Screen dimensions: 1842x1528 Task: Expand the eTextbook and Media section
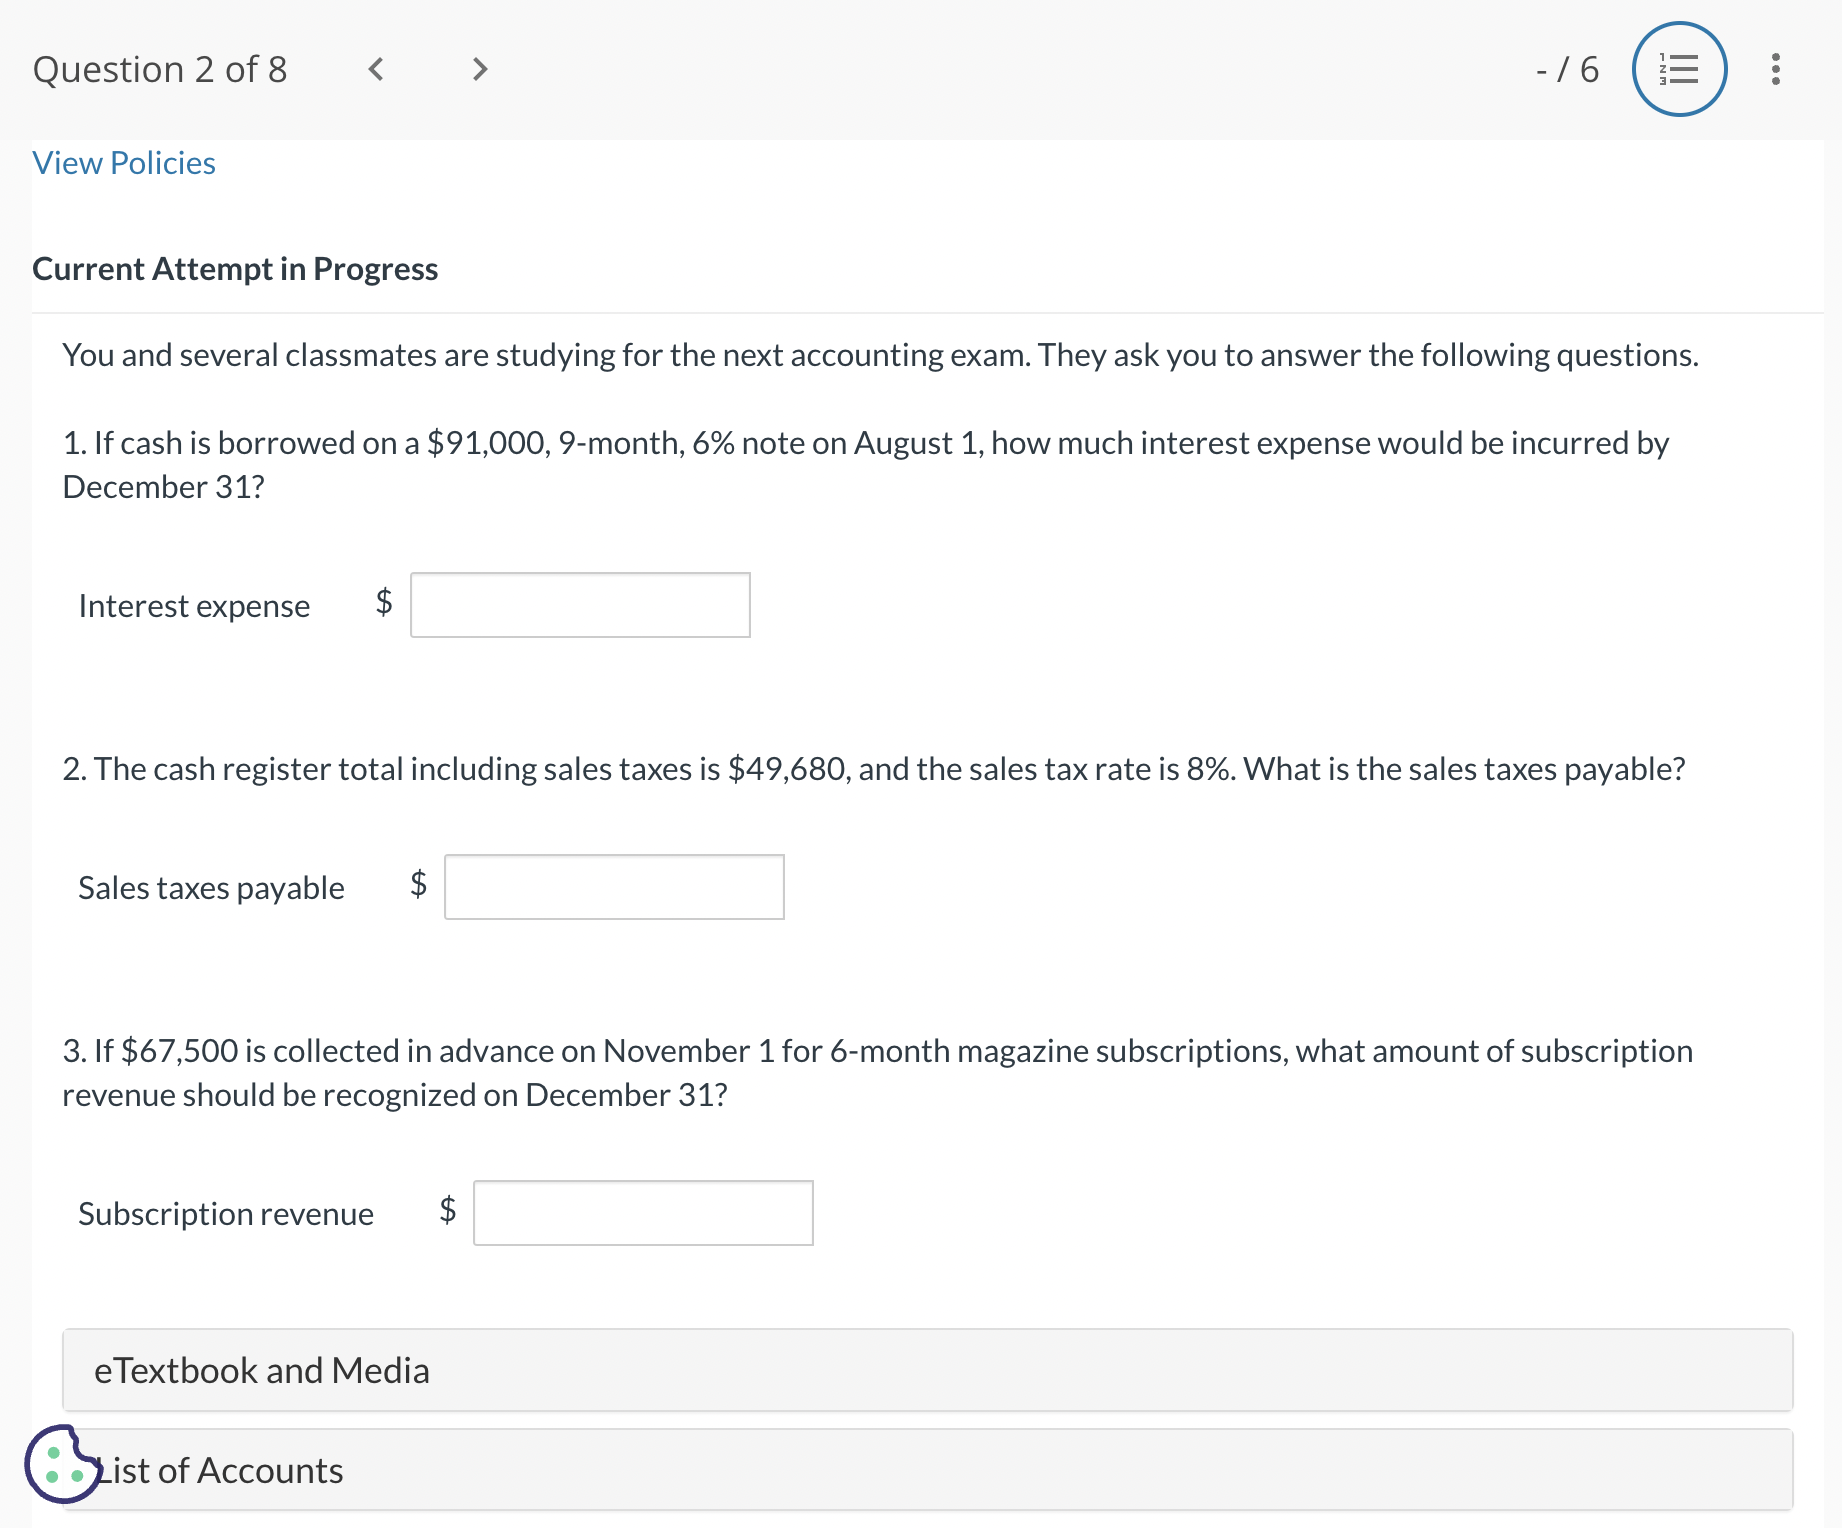click(x=263, y=1370)
